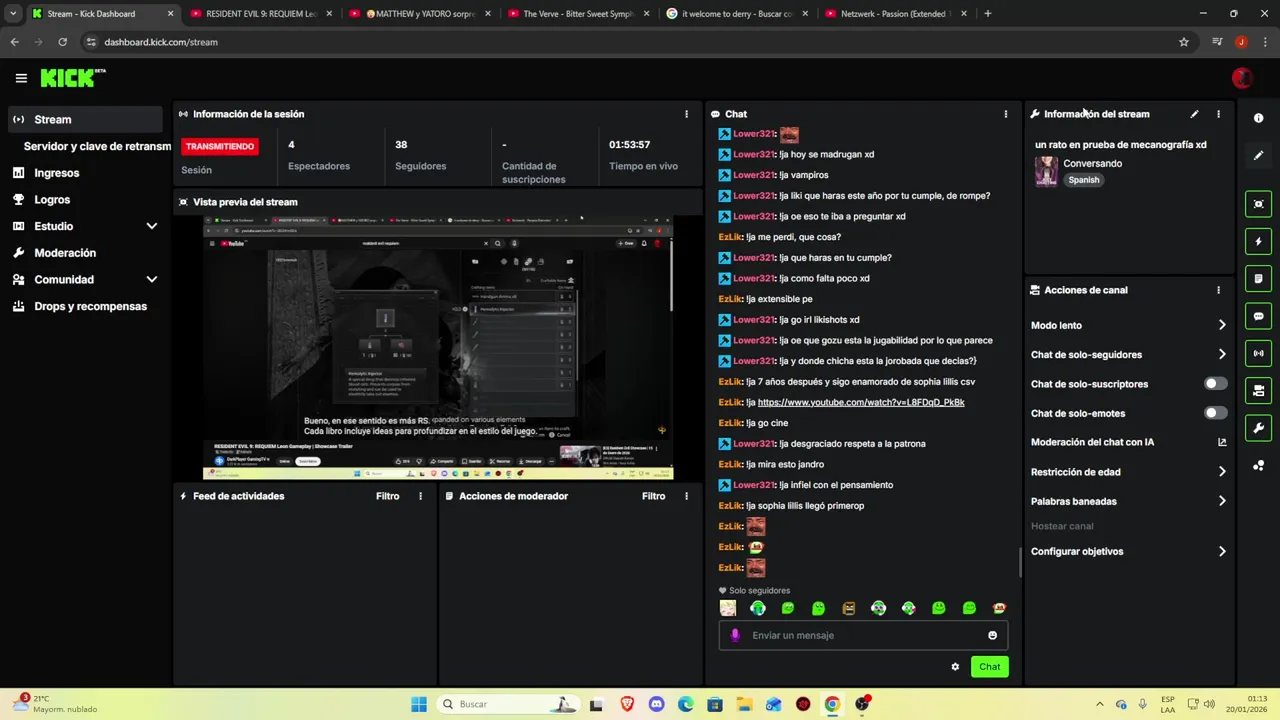Expand Configurar objetivos options
This screenshot has height=720, width=1280.
pos(1222,551)
